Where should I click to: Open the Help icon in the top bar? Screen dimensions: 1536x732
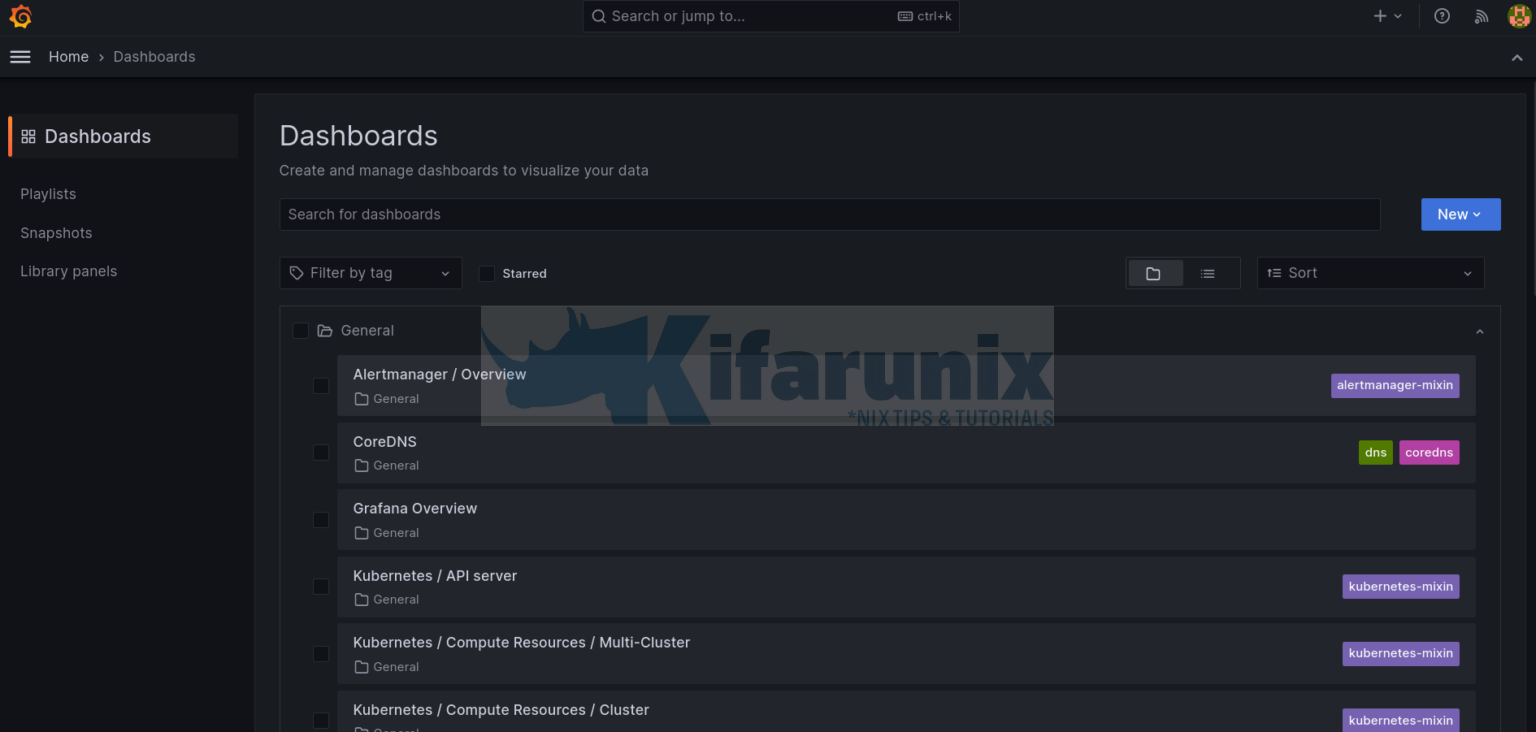coord(1441,16)
